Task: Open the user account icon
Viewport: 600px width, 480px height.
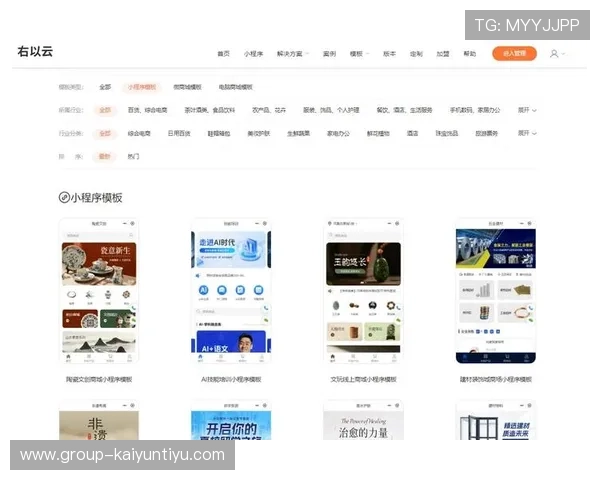Action: [554, 54]
